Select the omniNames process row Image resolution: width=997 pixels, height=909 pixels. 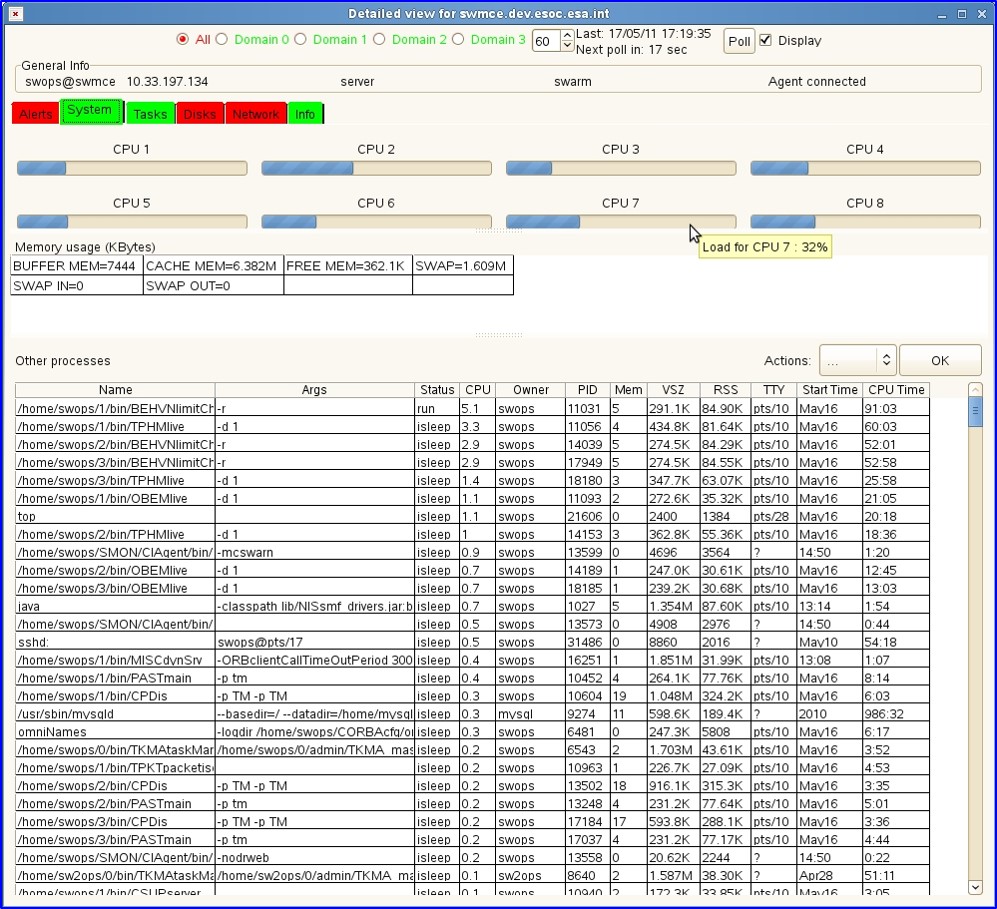[472, 732]
